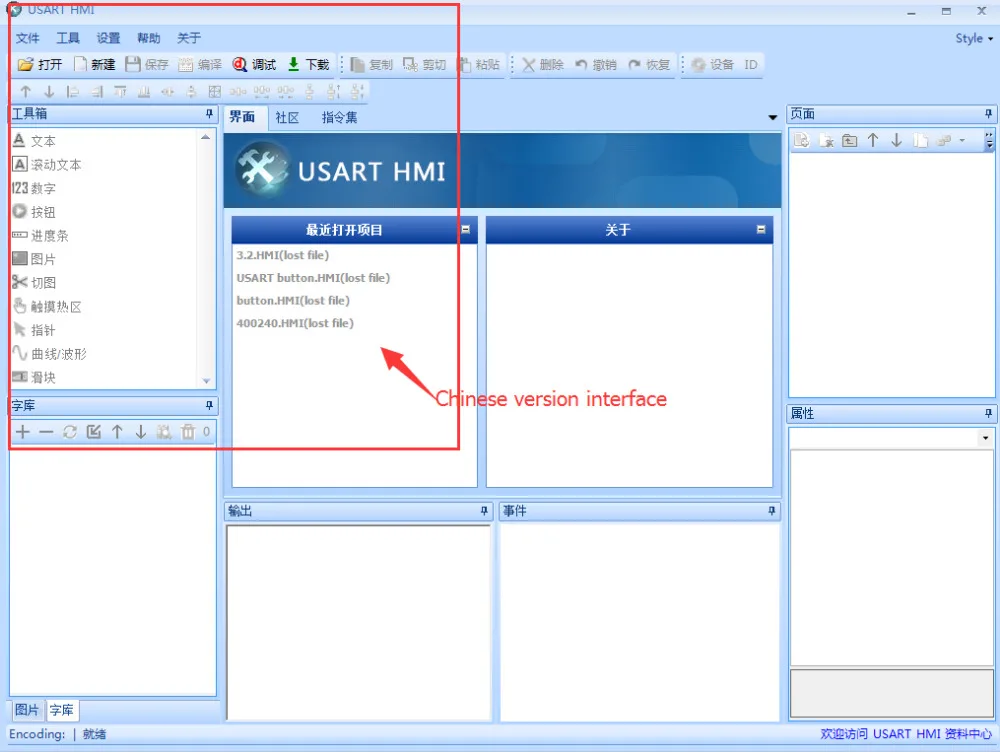Click toolbox scrollbar down arrow
Image resolution: width=1000 pixels, height=752 pixels.
pos(205,381)
